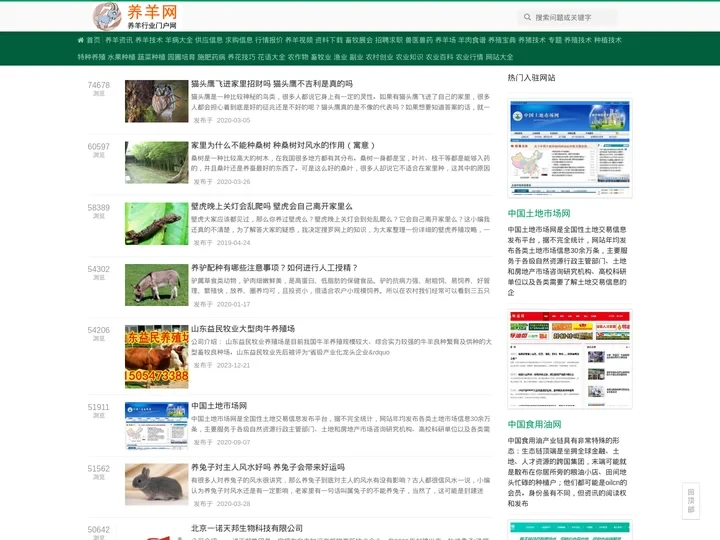The width and height of the screenshot is (720, 540).
Task: Open sidebar green heading 中国土地市场网
Action: click(x=539, y=213)
